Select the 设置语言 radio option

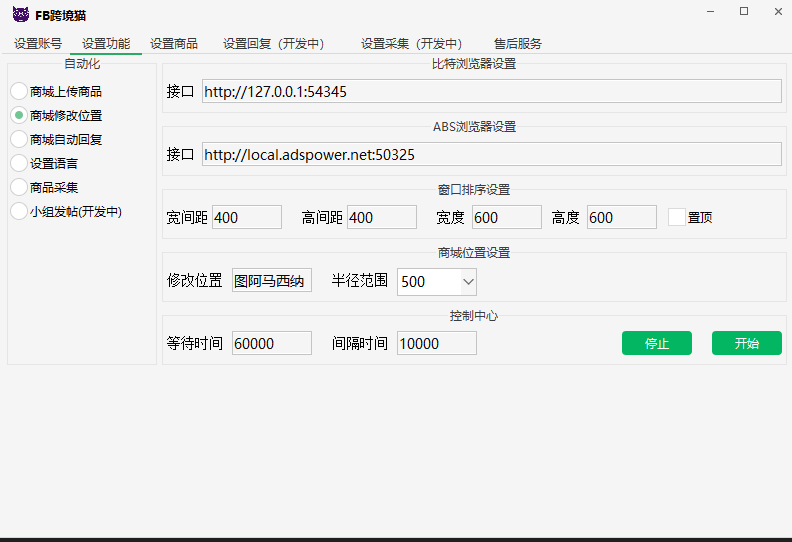[x=19, y=163]
